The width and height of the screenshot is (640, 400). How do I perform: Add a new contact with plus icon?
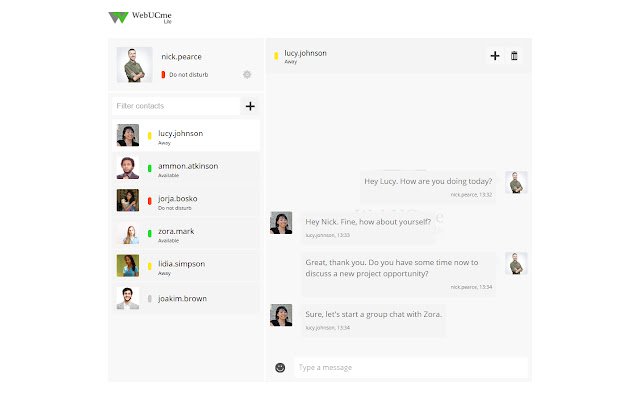point(250,107)
